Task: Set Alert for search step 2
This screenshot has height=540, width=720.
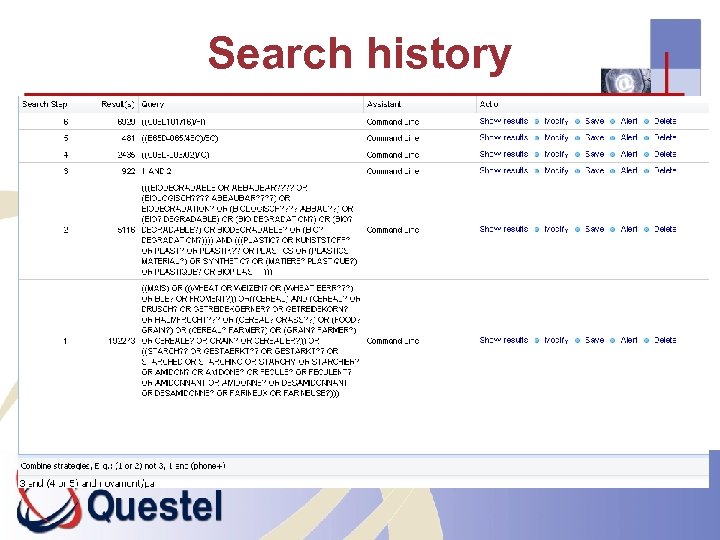Action: pyautogui.click(x=629, y=229)
